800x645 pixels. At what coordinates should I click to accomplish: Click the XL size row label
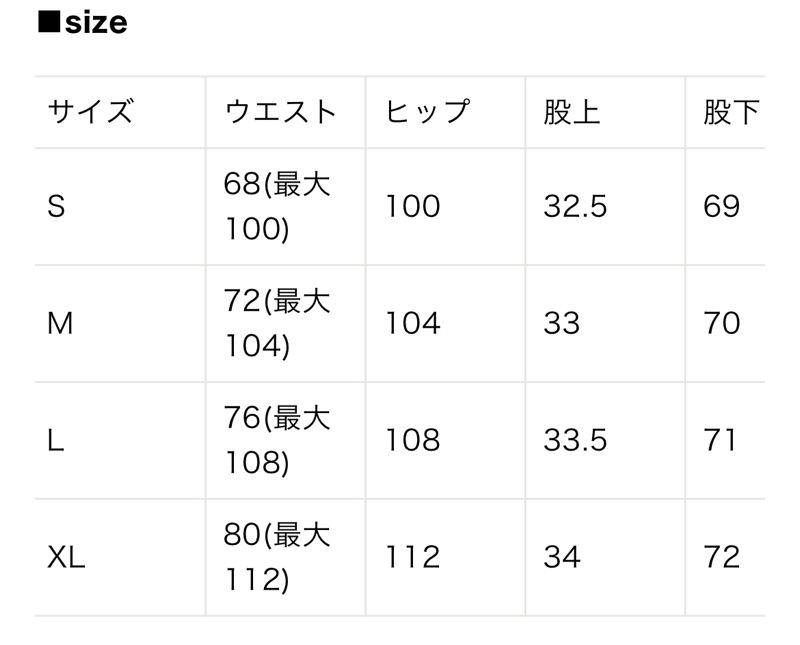(x=66, y=557)
